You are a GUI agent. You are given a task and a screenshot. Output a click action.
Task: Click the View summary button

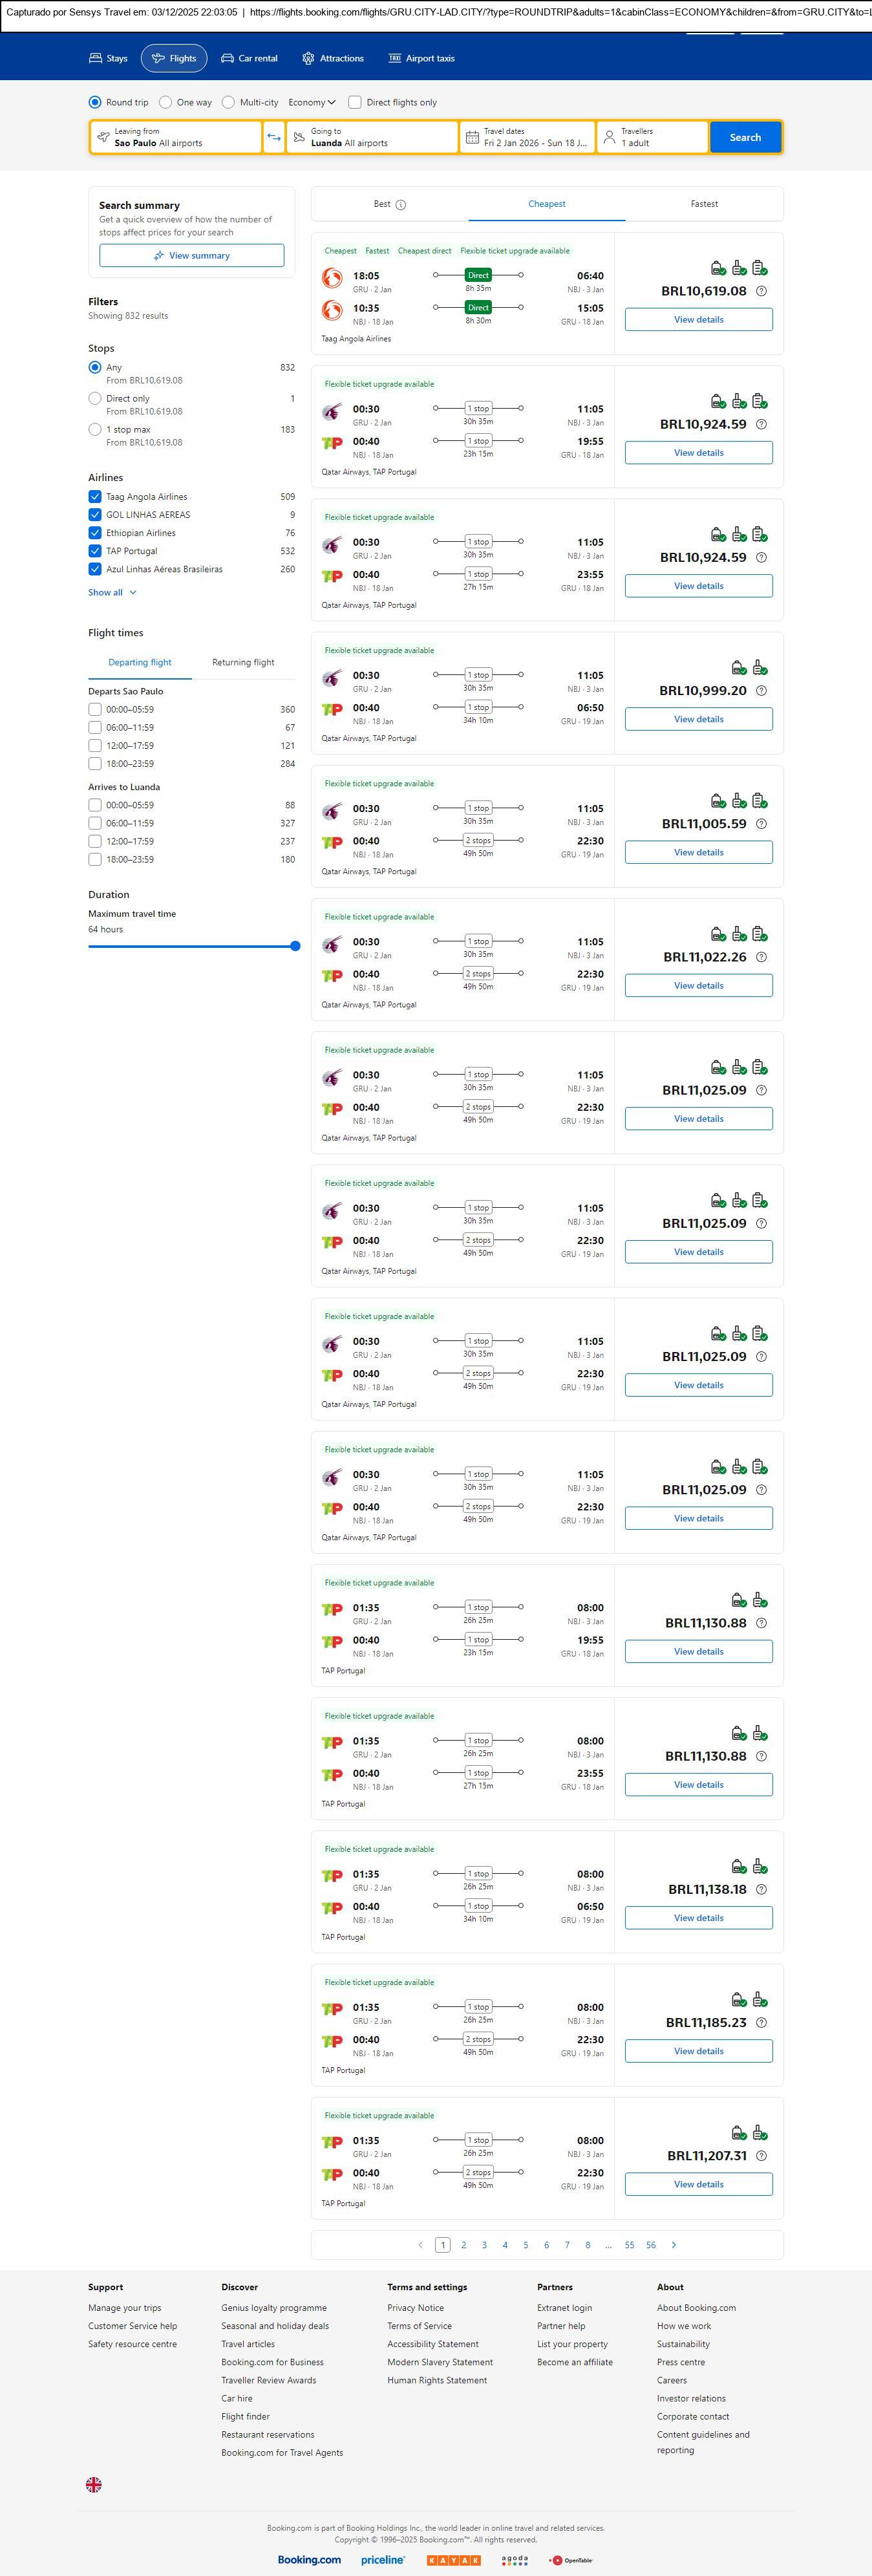point(191,256)
